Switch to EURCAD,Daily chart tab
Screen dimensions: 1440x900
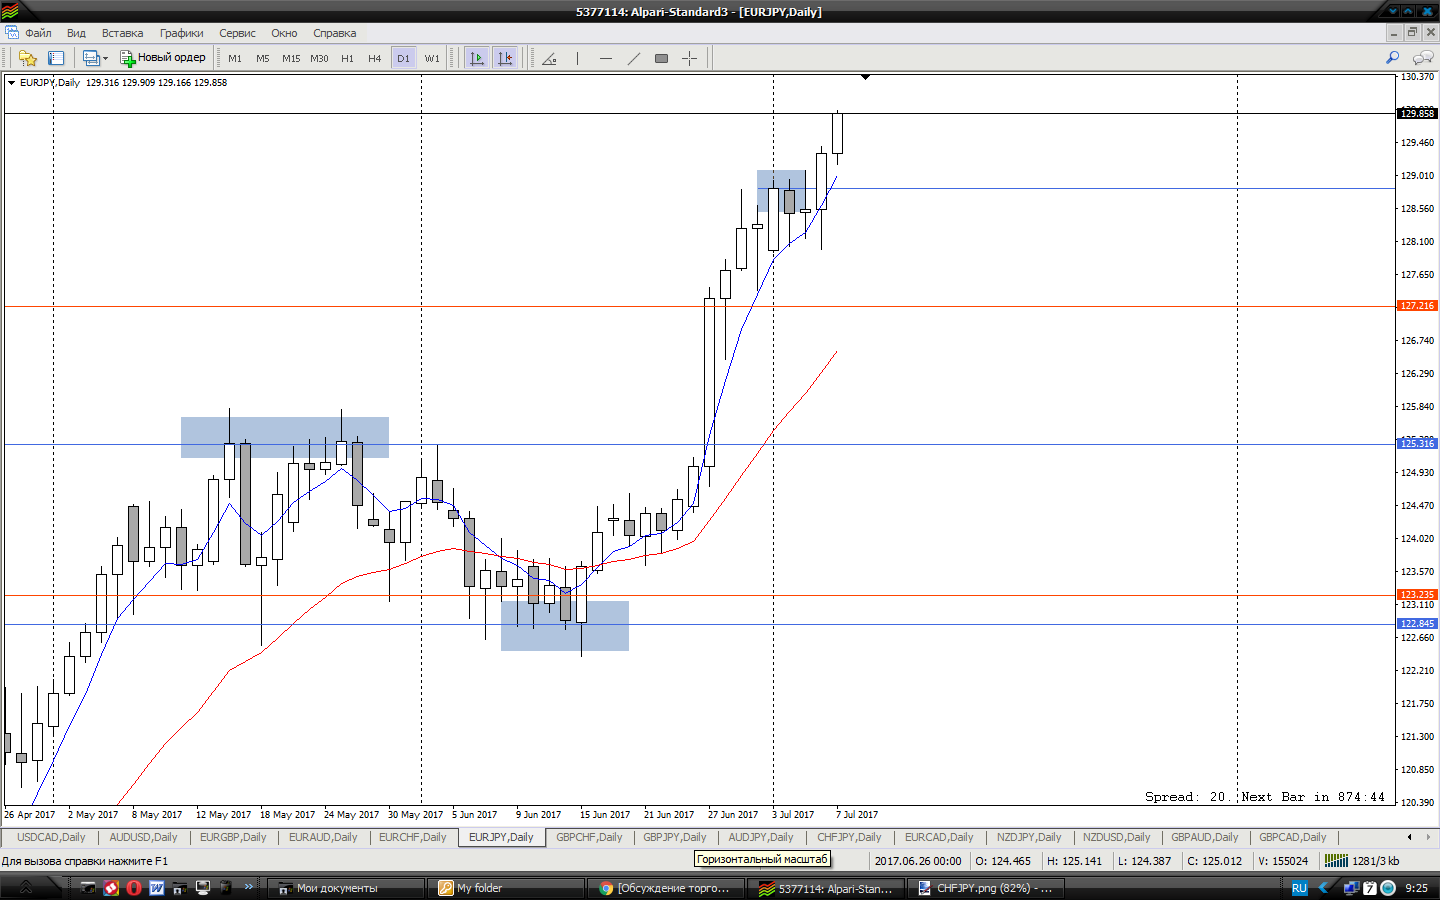click(939, 837)
